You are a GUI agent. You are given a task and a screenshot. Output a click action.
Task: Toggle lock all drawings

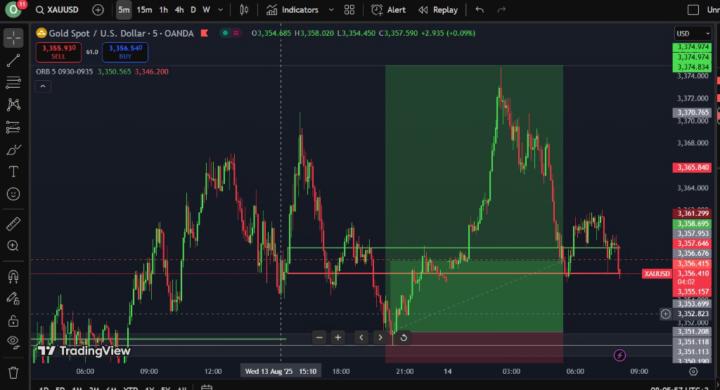13,320
